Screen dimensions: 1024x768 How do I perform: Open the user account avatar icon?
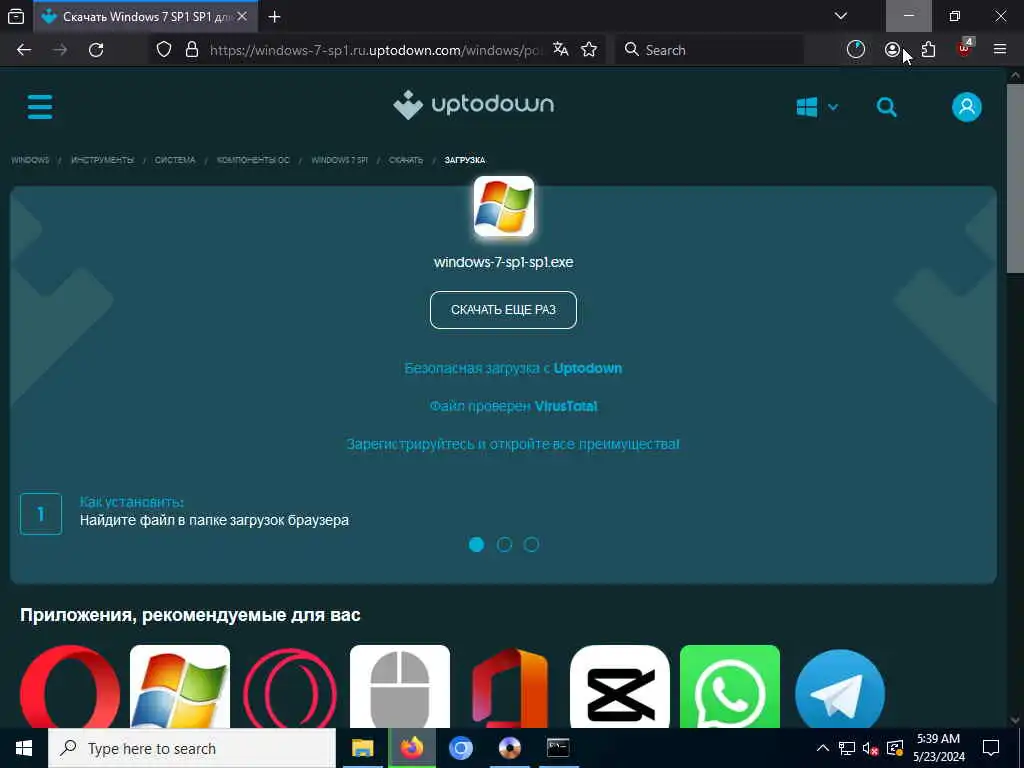[x=967, y=106]
